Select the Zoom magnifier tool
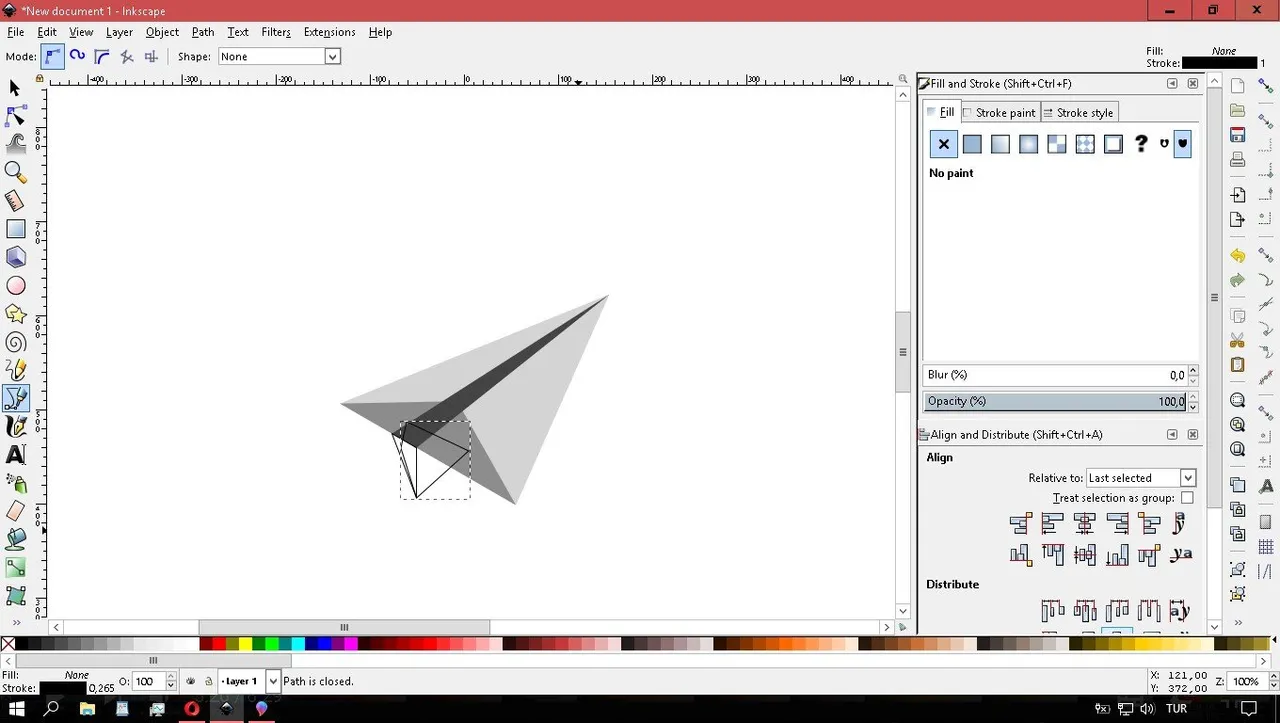This screenshot has width=1280, height=723. tap(15, 172)
